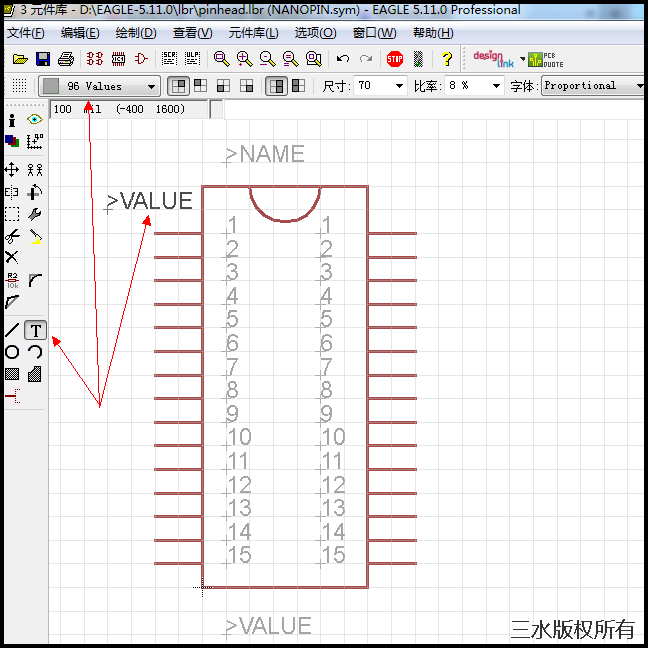Select the Delete X tool
The width and height of the screenshot is (648, 648).
12,257
